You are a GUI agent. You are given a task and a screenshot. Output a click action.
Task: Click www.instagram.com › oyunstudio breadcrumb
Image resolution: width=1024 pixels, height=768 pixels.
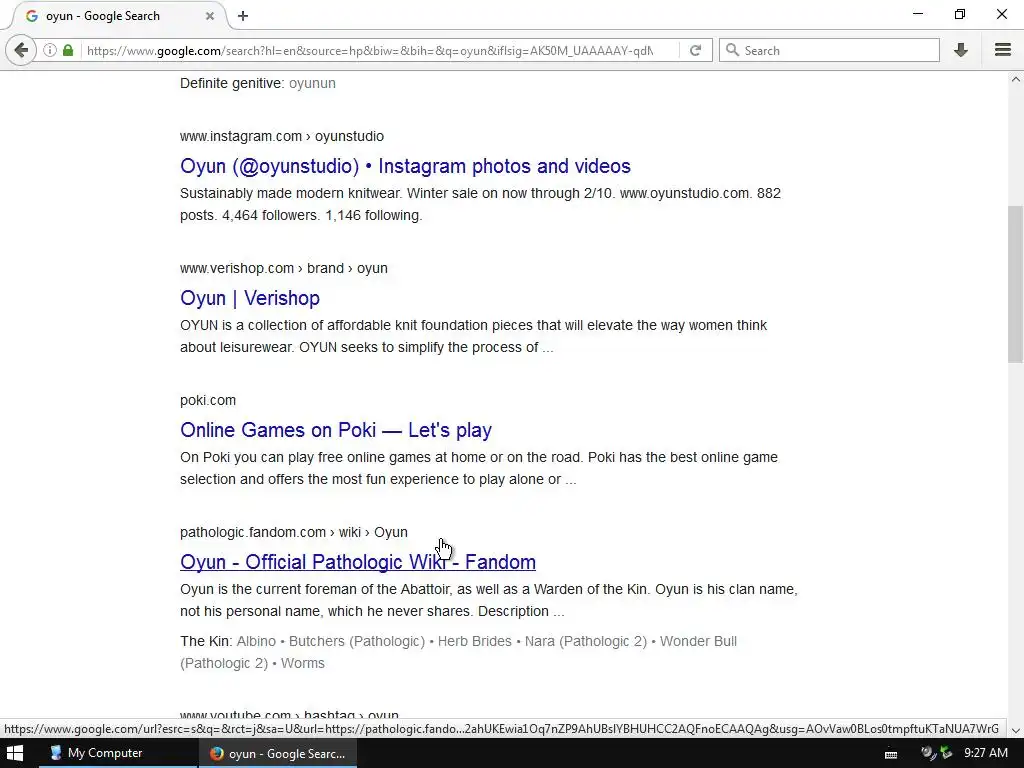[x=281, y=136]
